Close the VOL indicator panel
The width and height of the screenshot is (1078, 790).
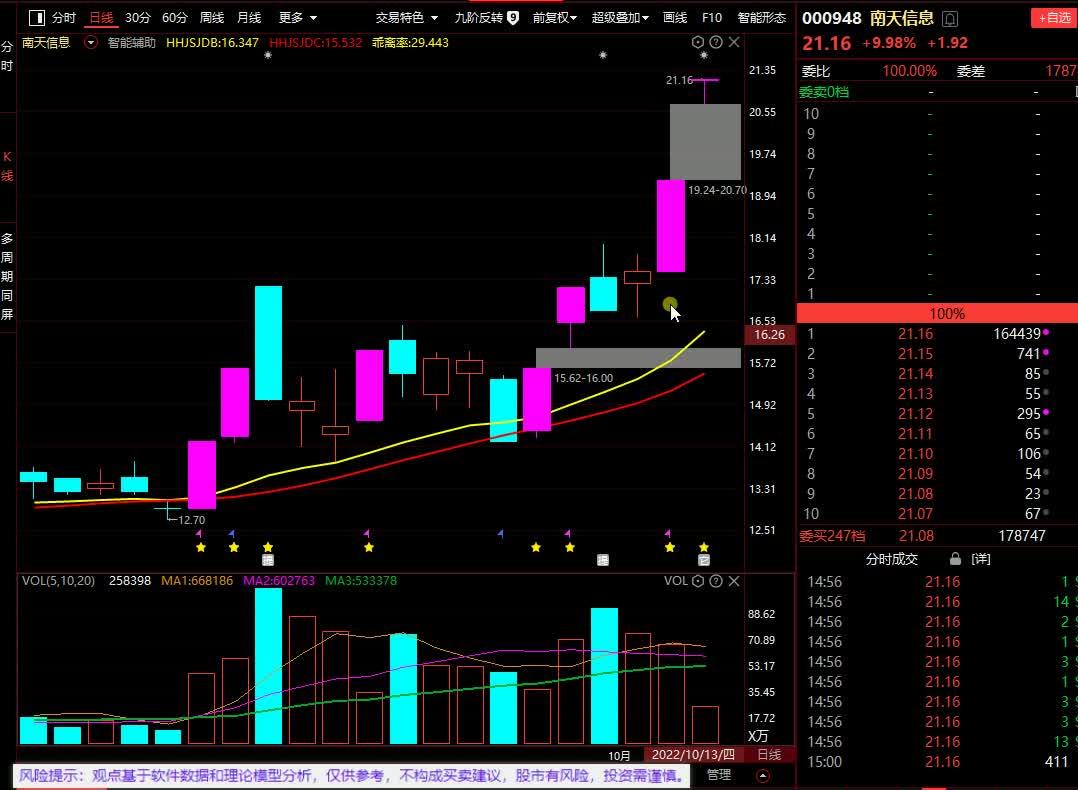tap(734, 581)
